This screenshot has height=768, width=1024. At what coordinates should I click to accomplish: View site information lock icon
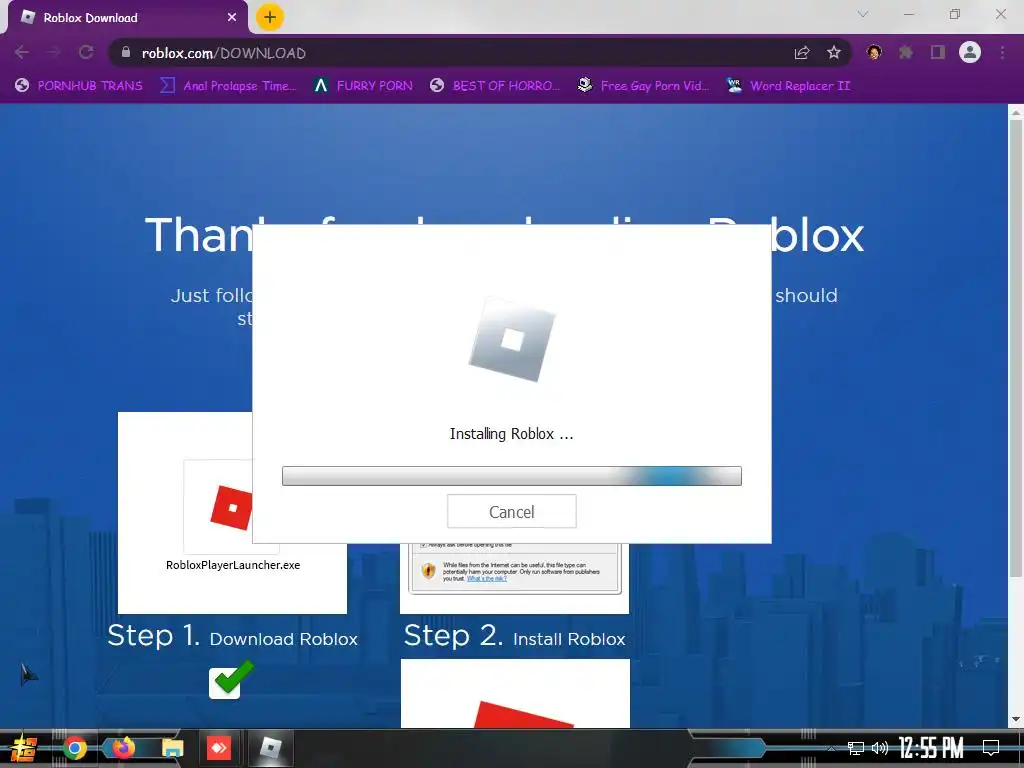click(x=126, y=52)
